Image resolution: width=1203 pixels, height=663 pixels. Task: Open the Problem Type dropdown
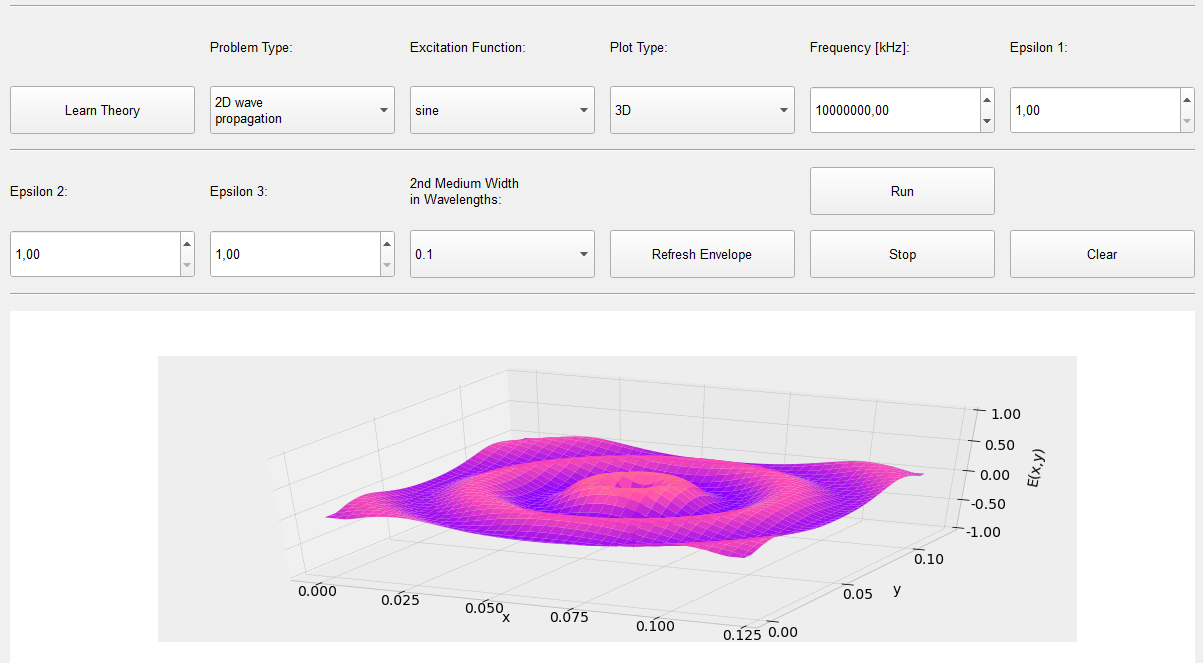(x=302, y=110)
